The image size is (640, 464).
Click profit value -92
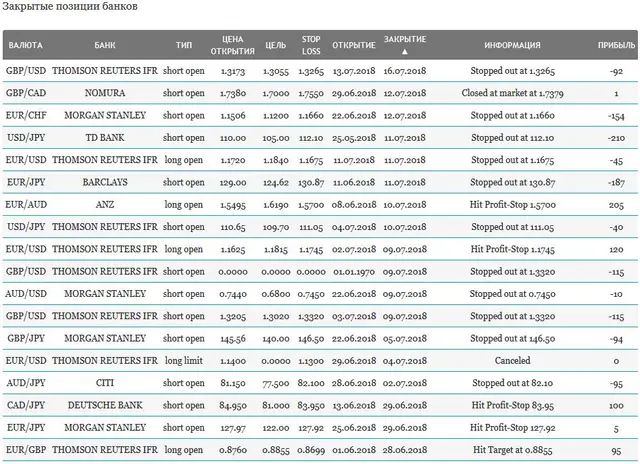616,71
